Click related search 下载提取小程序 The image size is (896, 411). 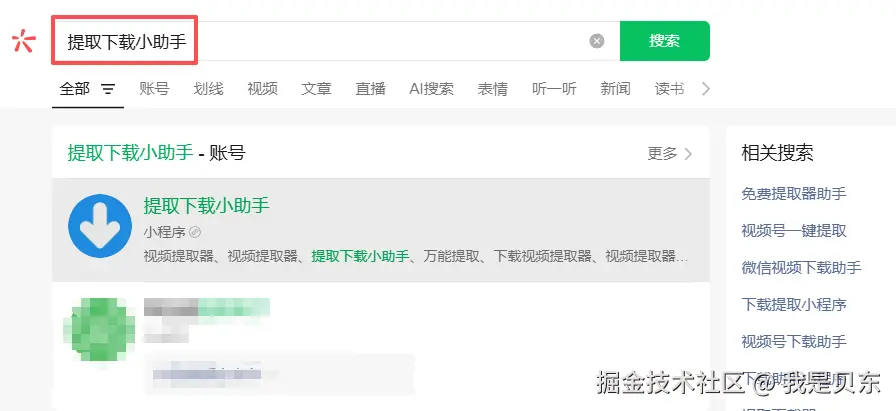click(794, 305)
